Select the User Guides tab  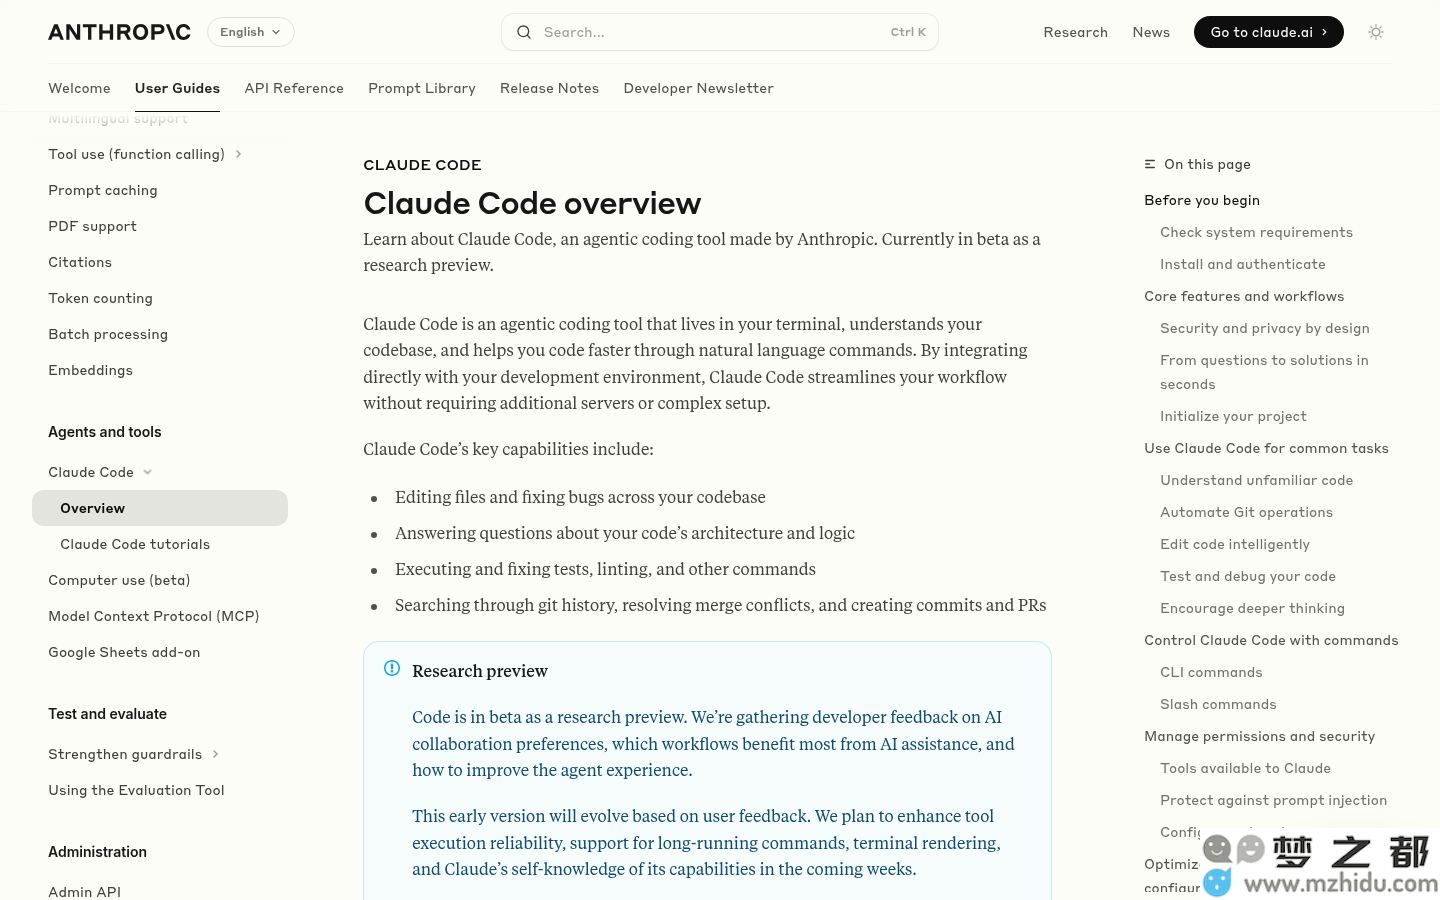pyautogui.click(x=177, y=88)
